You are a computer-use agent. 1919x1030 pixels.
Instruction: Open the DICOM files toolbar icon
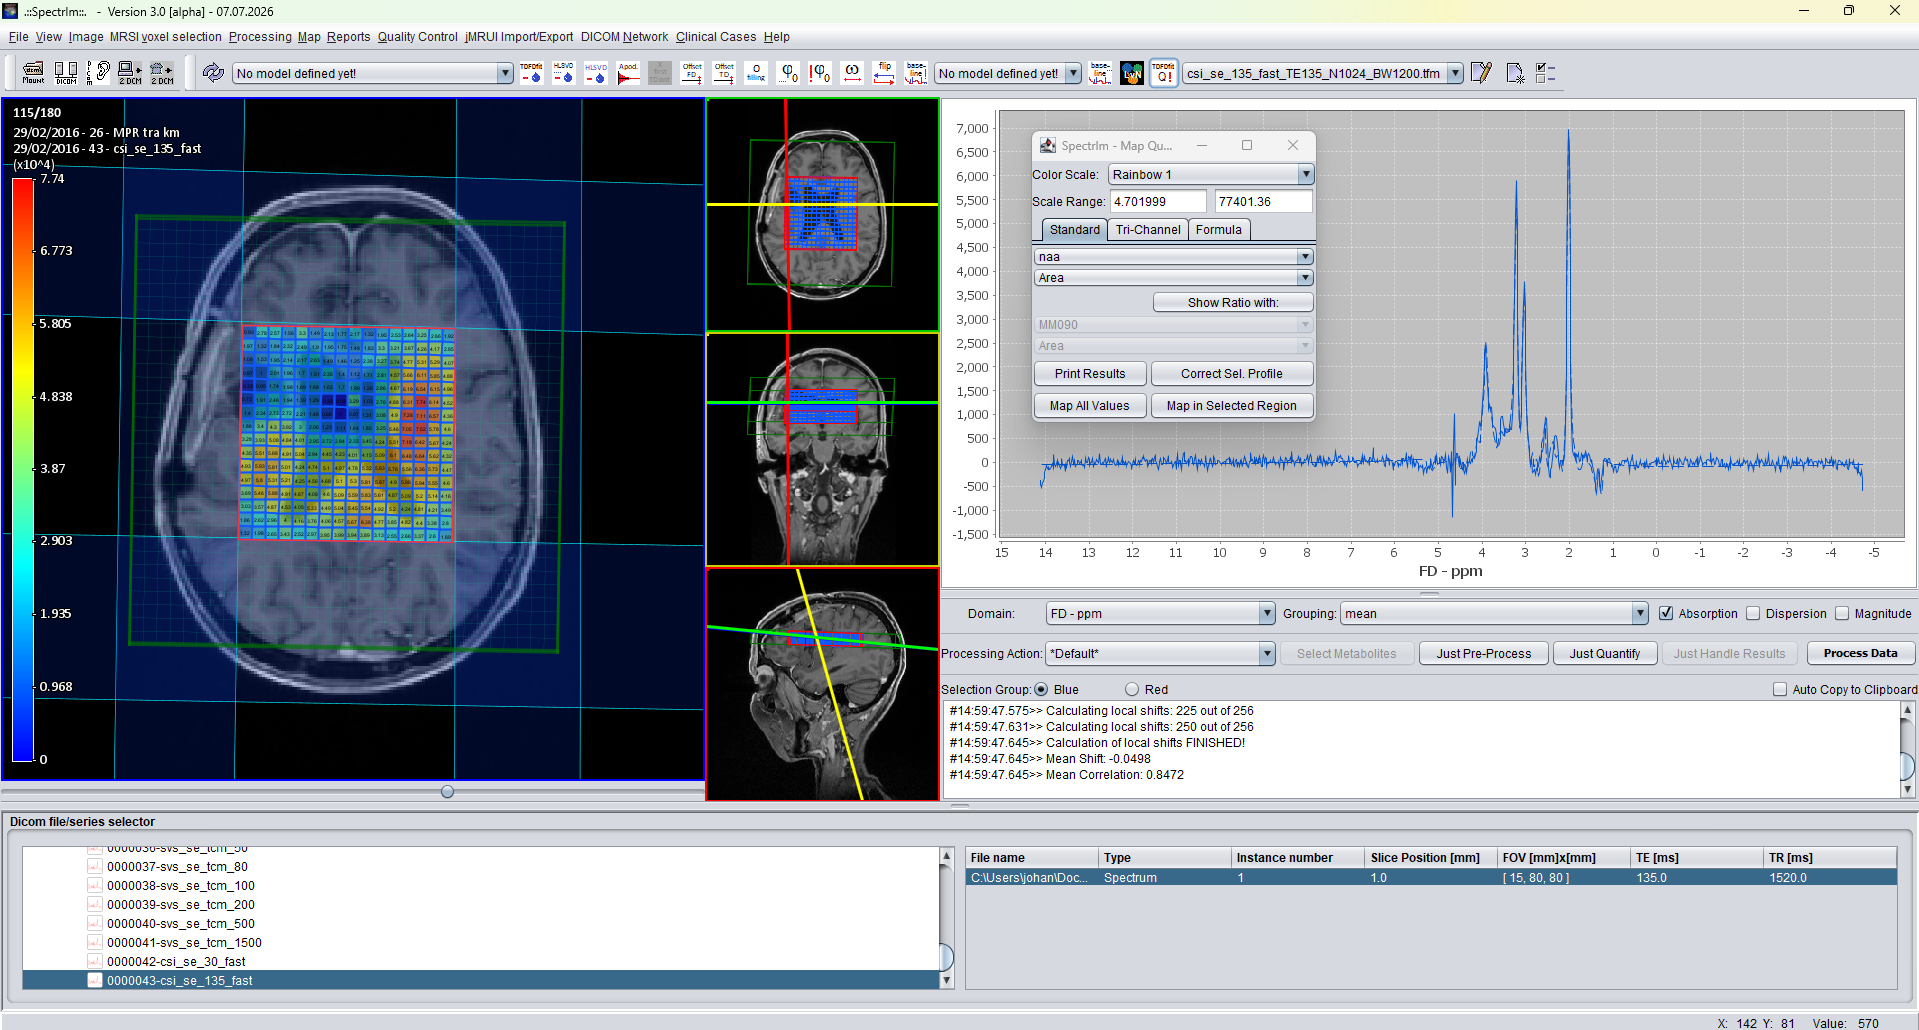66,73
